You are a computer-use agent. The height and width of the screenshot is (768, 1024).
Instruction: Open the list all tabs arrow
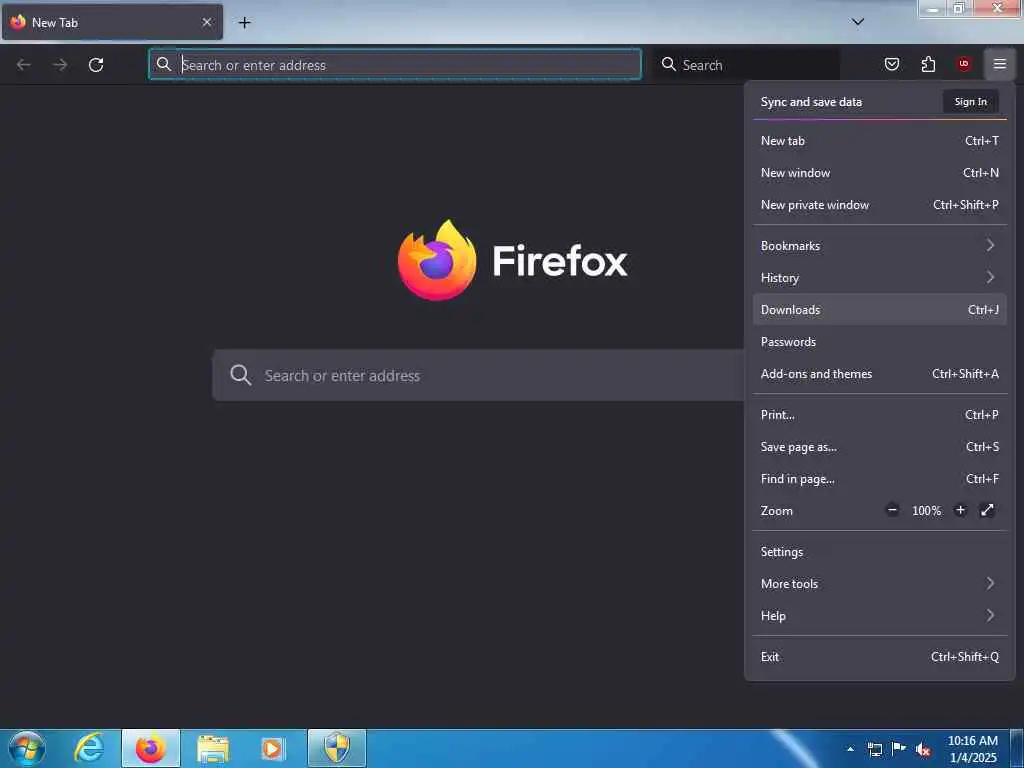pos(858,22)
